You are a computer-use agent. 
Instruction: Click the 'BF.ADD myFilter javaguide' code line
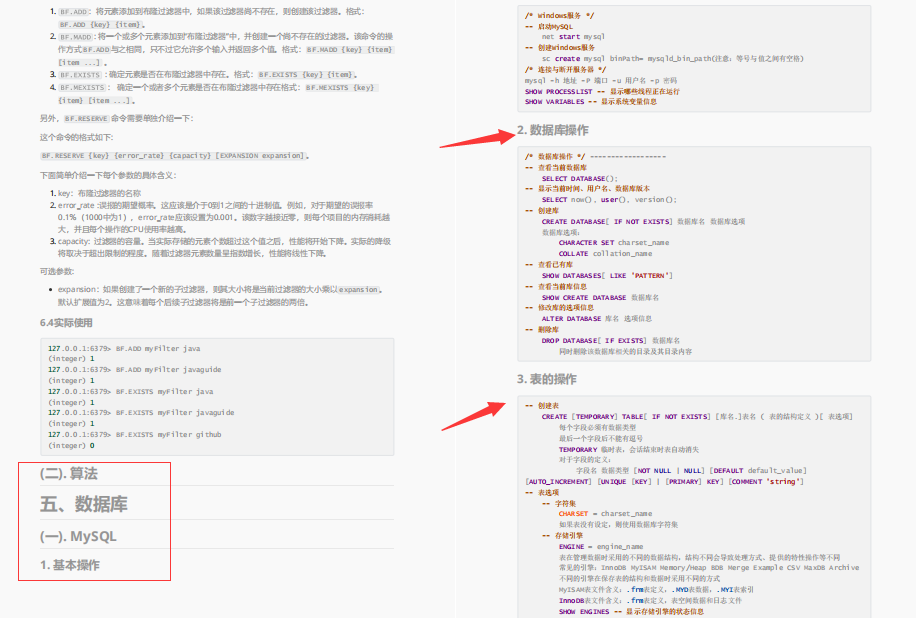click(134, 370)
